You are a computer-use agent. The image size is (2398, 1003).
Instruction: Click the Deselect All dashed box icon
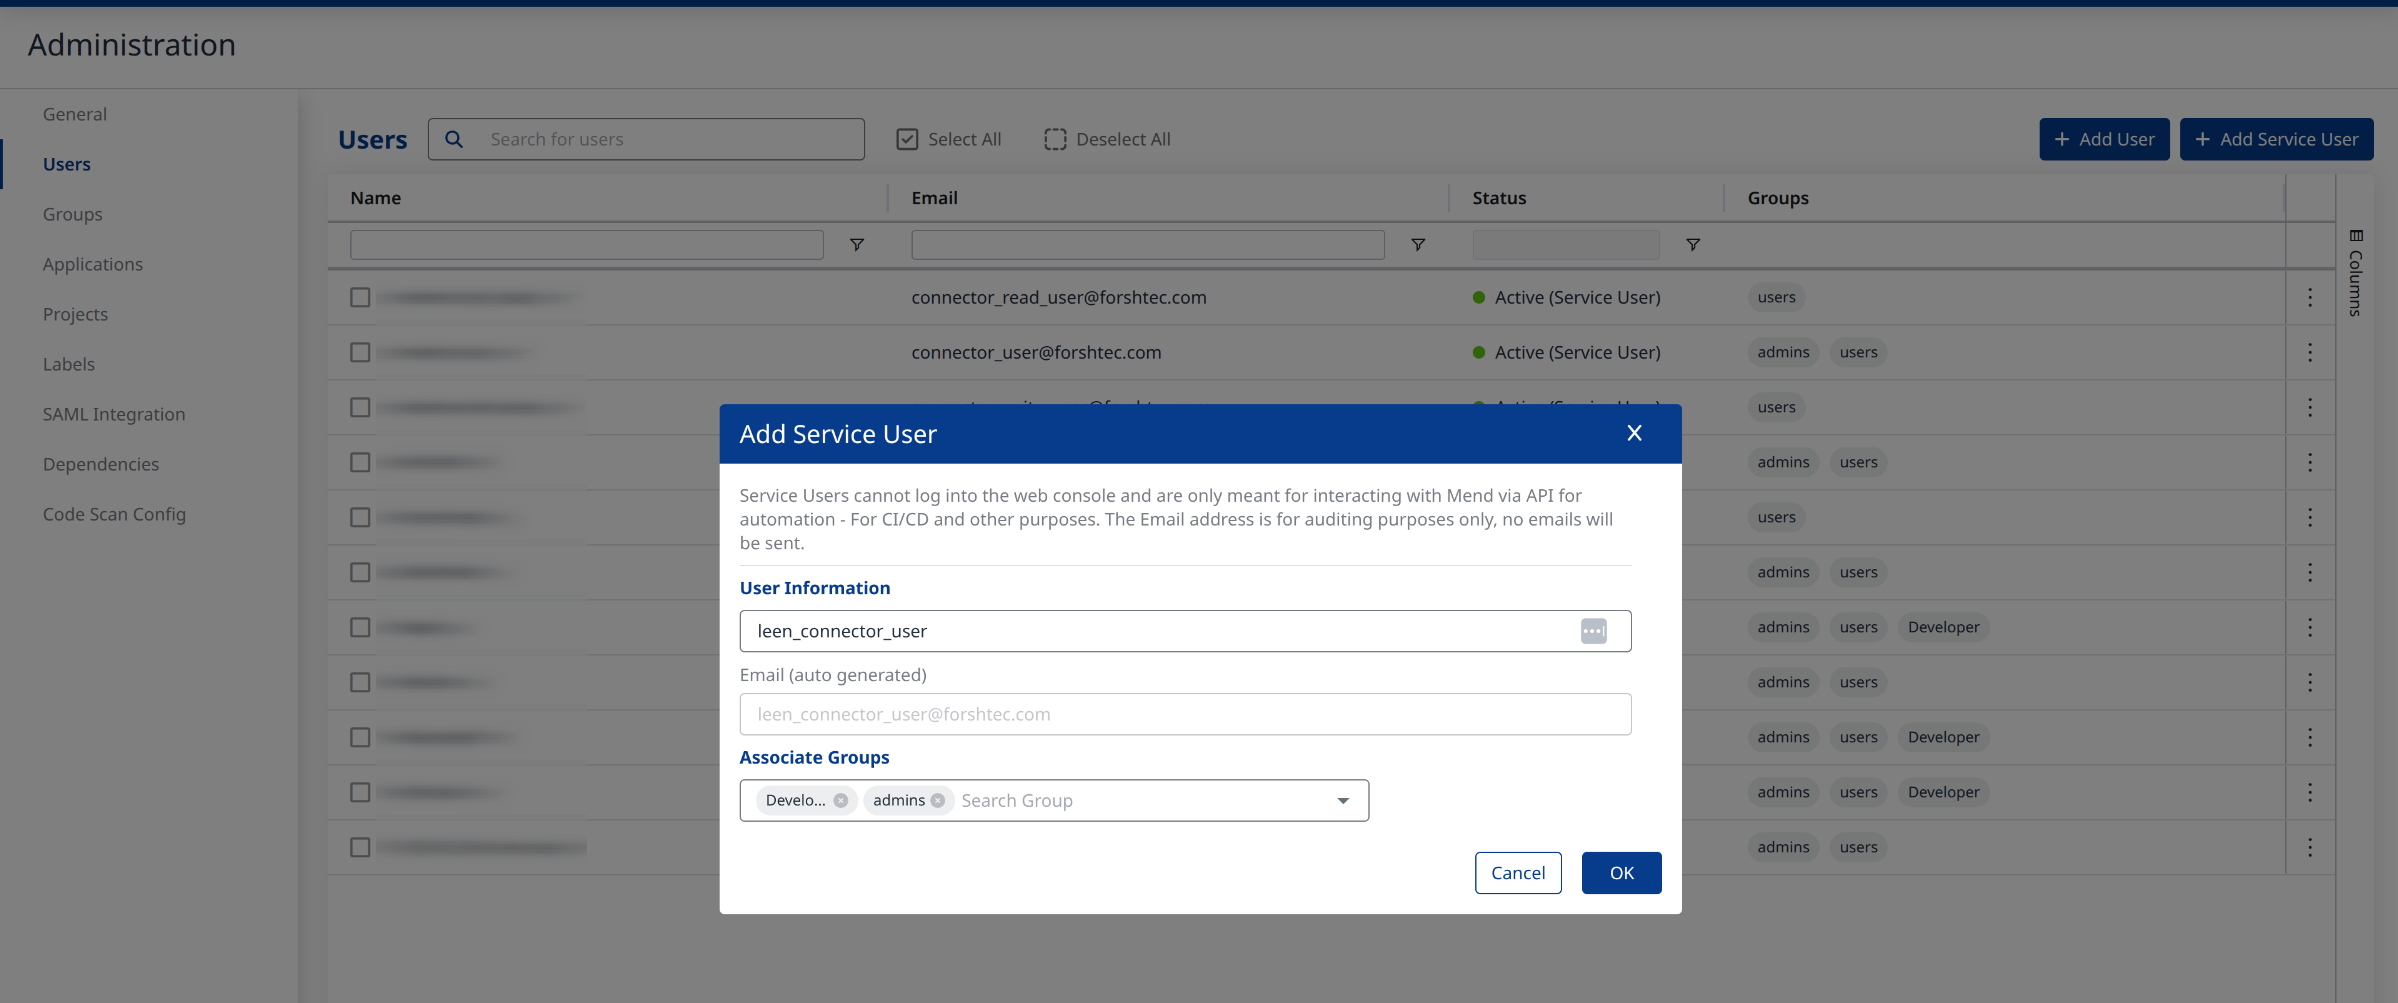[x=1055, y=139]
